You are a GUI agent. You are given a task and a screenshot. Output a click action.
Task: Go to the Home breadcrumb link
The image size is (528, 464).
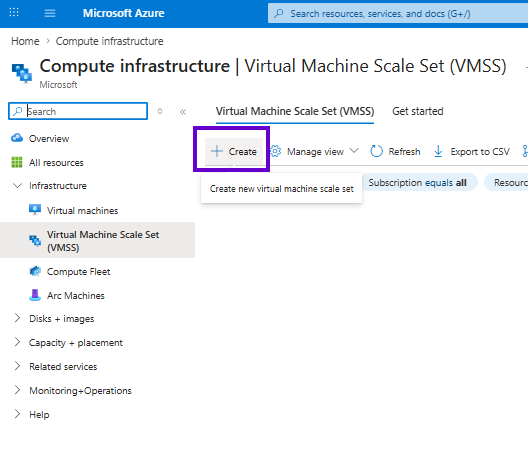tap(25, 41)
